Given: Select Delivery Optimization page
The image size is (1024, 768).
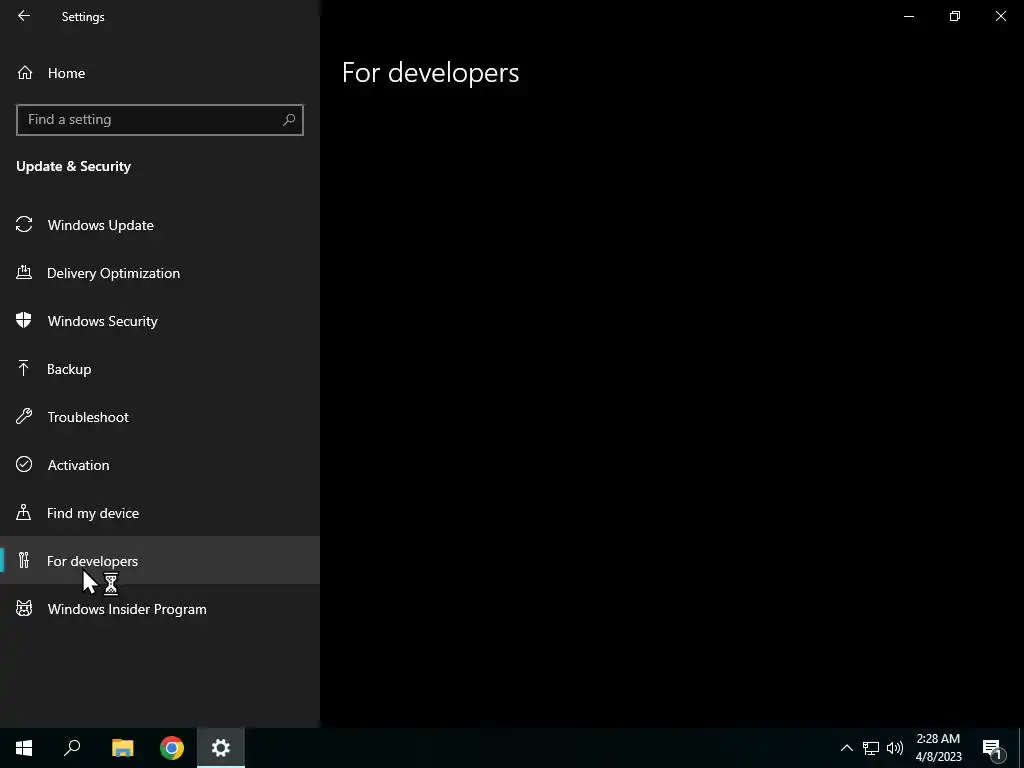Looking at the screenshot, I should (160, 273).
